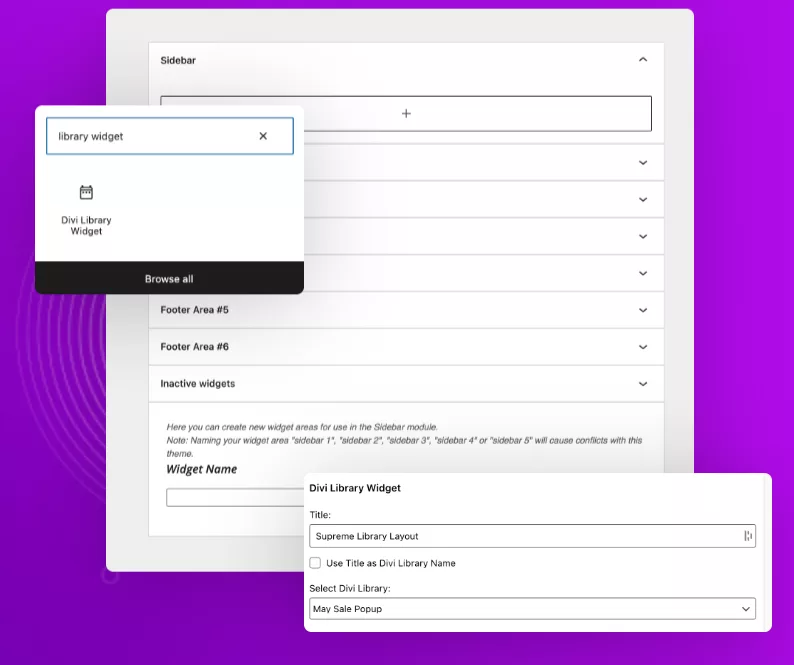Click the icon inside the Title field
Viewport: 794px width, 665px height.
(747, 536)
